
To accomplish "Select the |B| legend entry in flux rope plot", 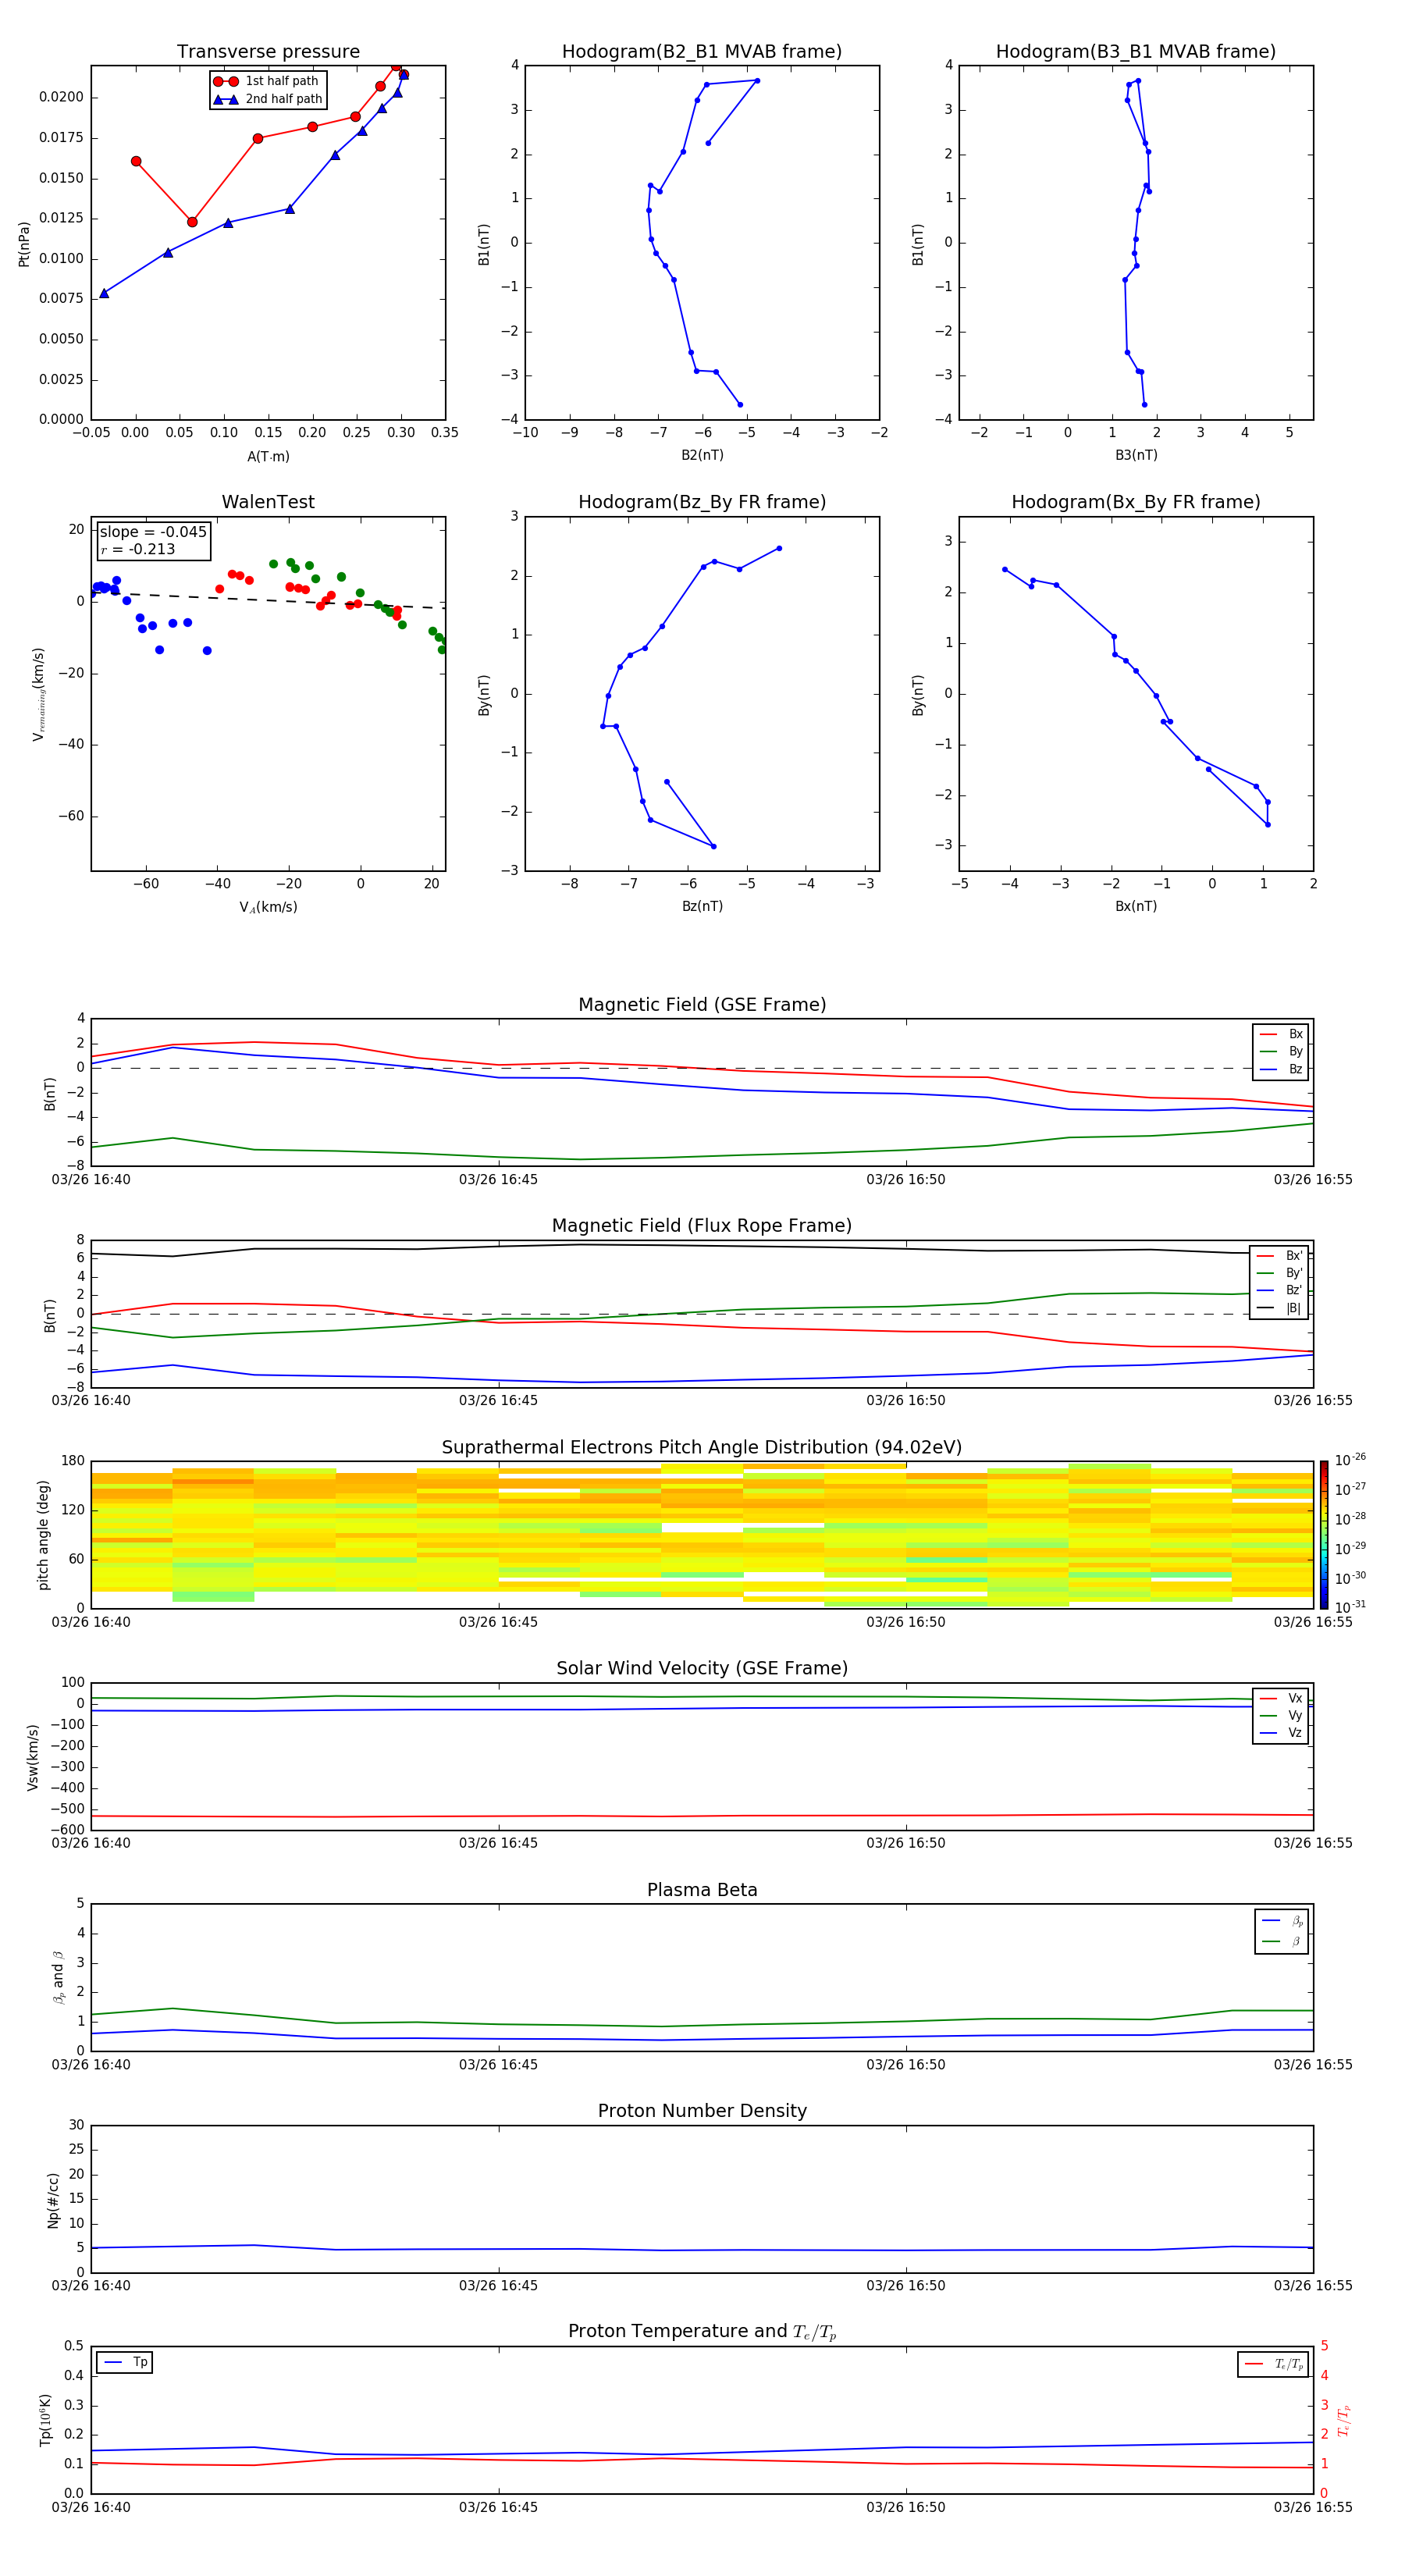I will tap(1279, 1308).
